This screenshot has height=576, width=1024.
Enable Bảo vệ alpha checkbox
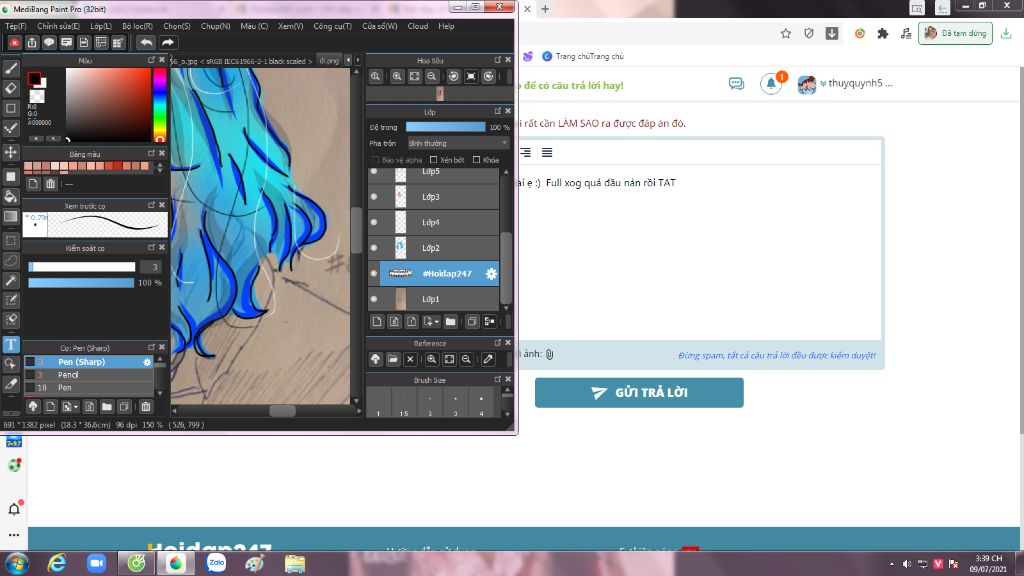375,160
